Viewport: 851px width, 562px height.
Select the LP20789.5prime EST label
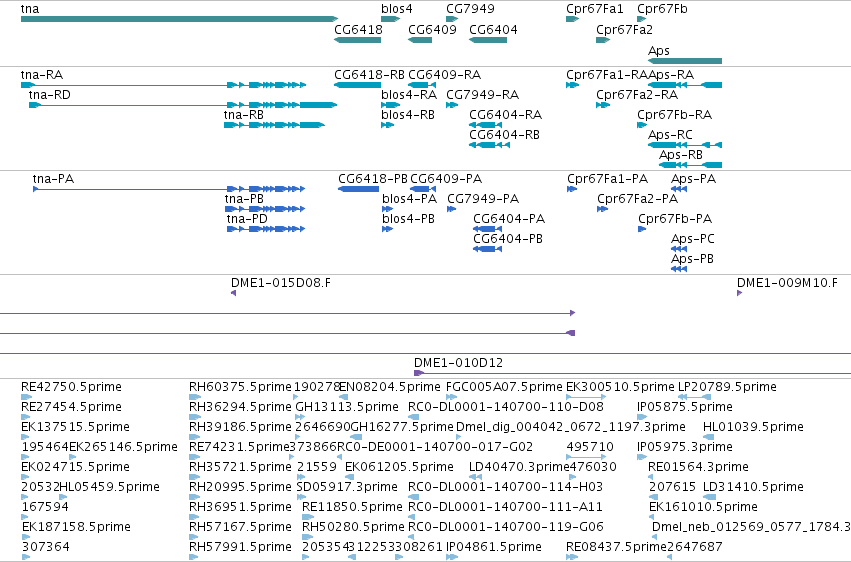coord(727,387)
